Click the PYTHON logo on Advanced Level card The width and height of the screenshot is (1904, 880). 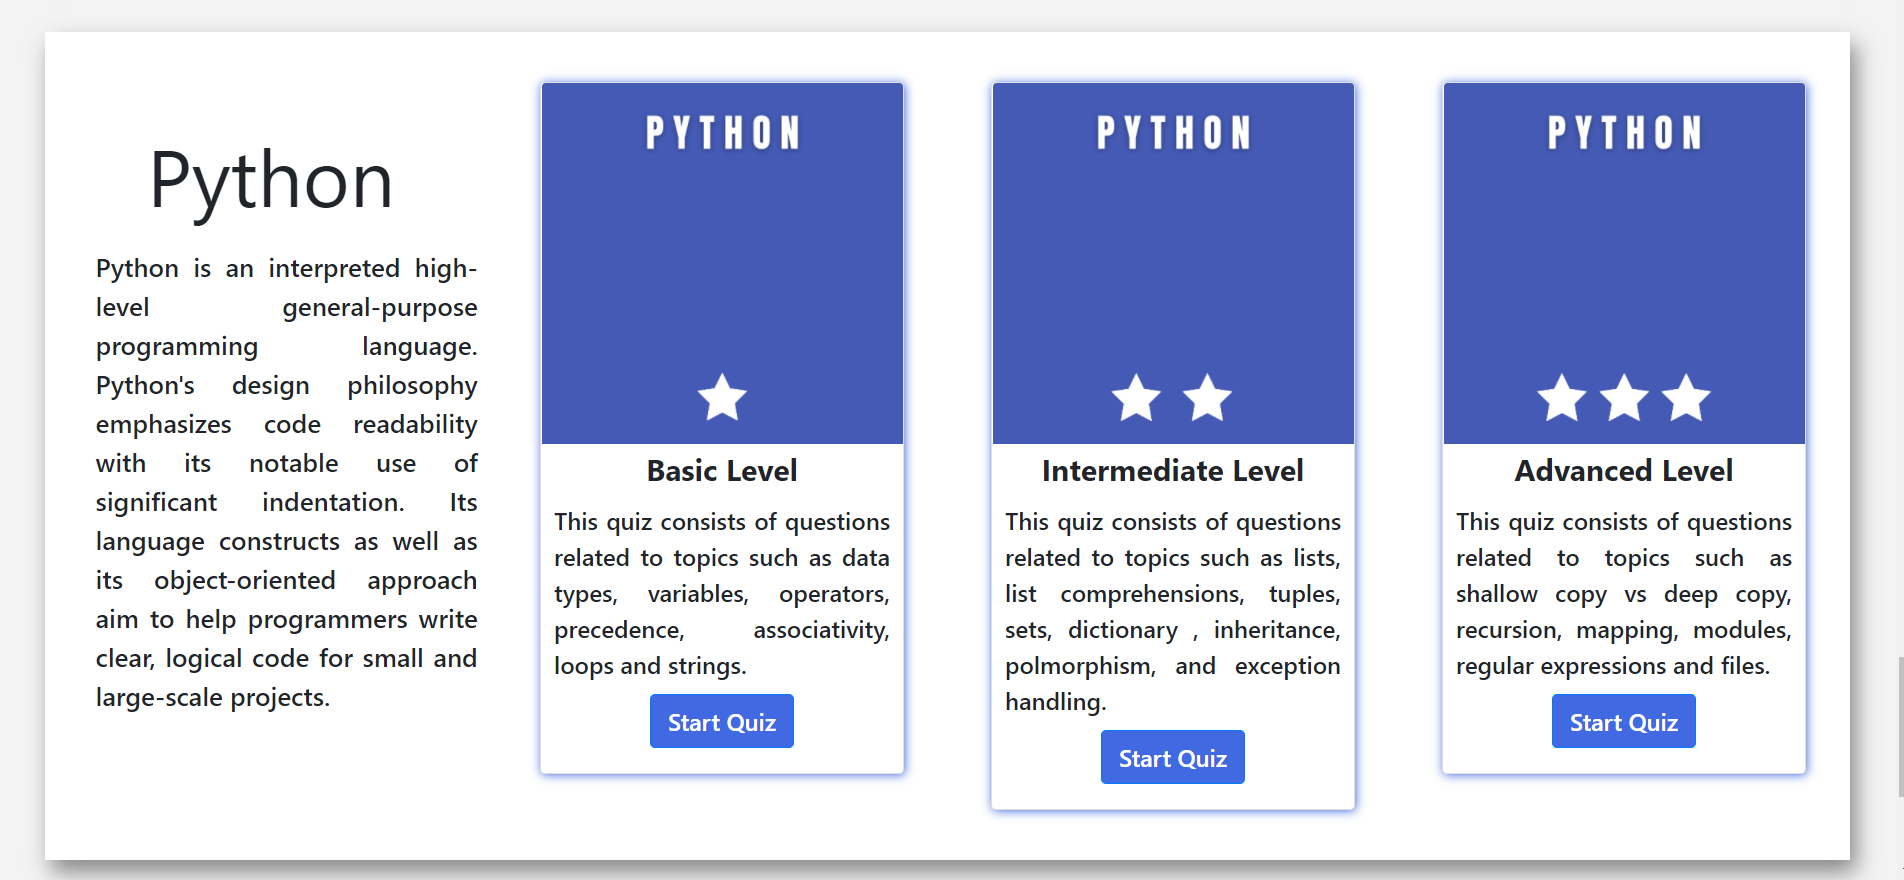[x=1622, y=130]
